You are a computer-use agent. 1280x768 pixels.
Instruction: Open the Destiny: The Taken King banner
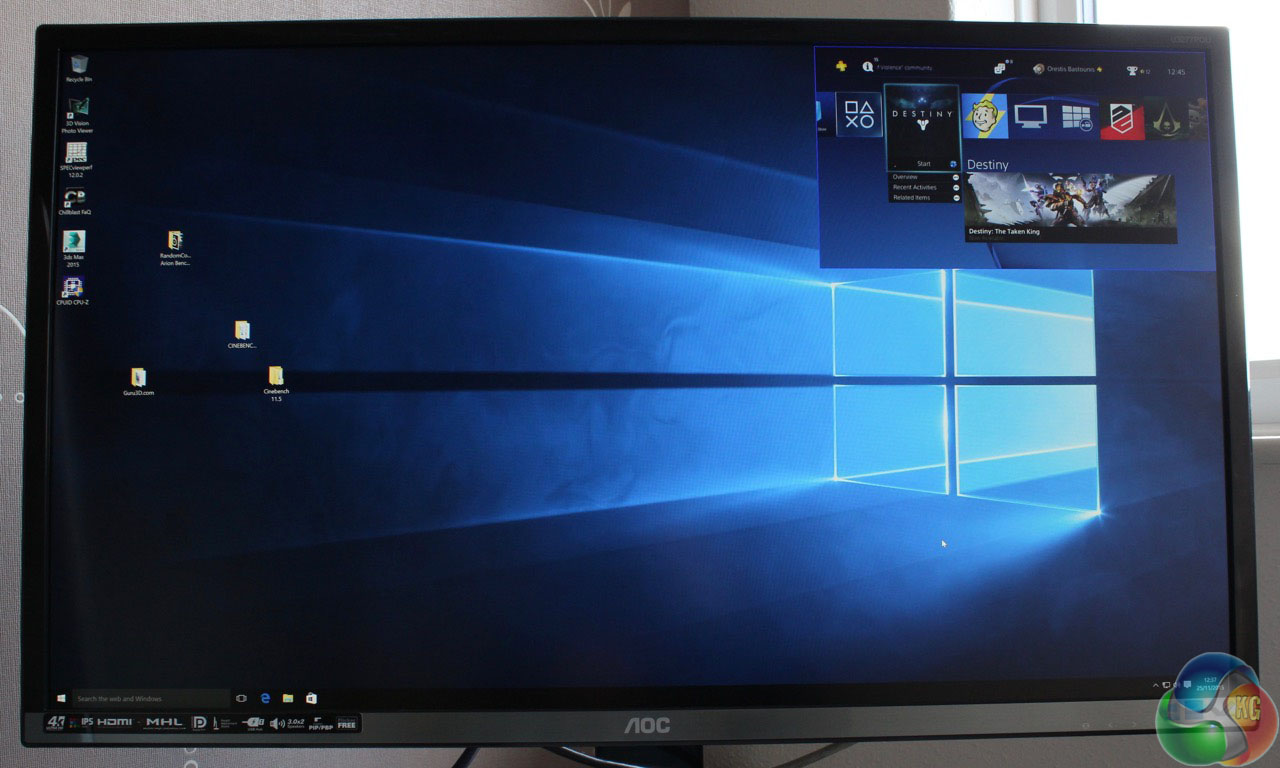click(x=1070, y=209)
